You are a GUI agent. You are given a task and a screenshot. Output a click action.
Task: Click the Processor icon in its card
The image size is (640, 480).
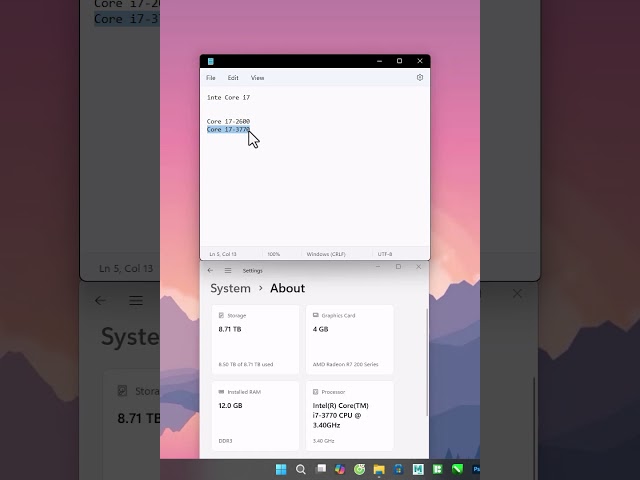316,392
